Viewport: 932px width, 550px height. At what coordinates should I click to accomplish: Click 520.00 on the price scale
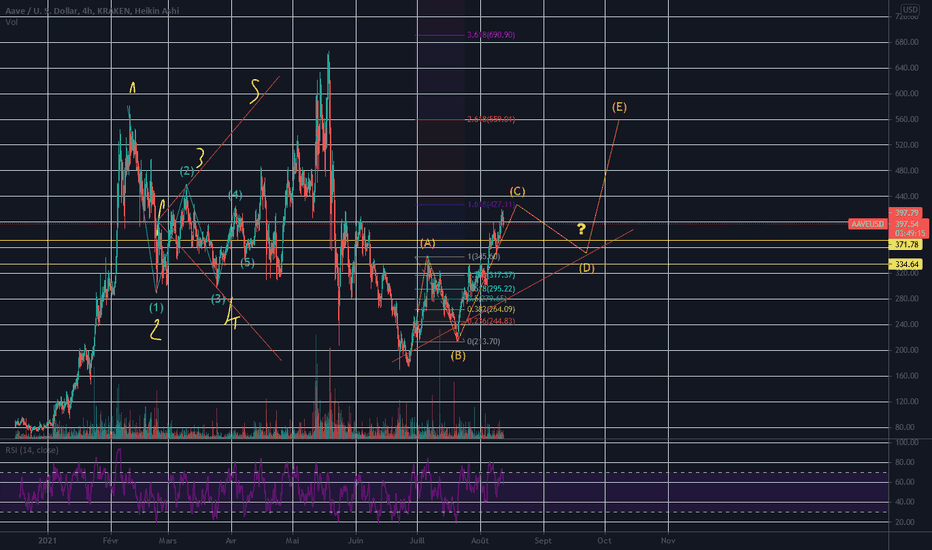(906, 145)
